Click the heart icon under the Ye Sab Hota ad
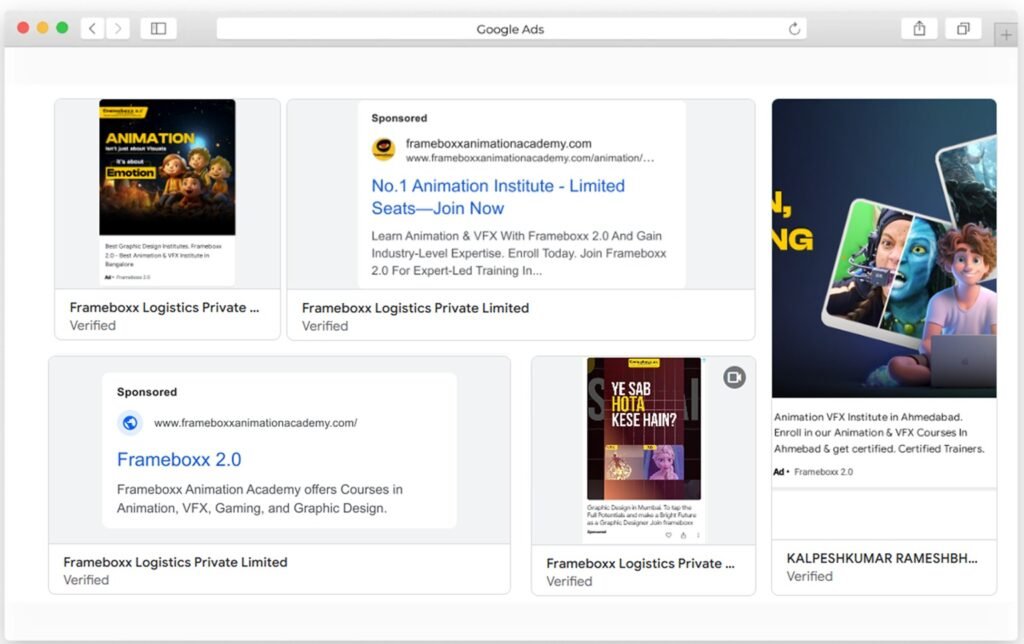Image resolution: width=1024 pixels, height=644 pixels. pos(668,535)
